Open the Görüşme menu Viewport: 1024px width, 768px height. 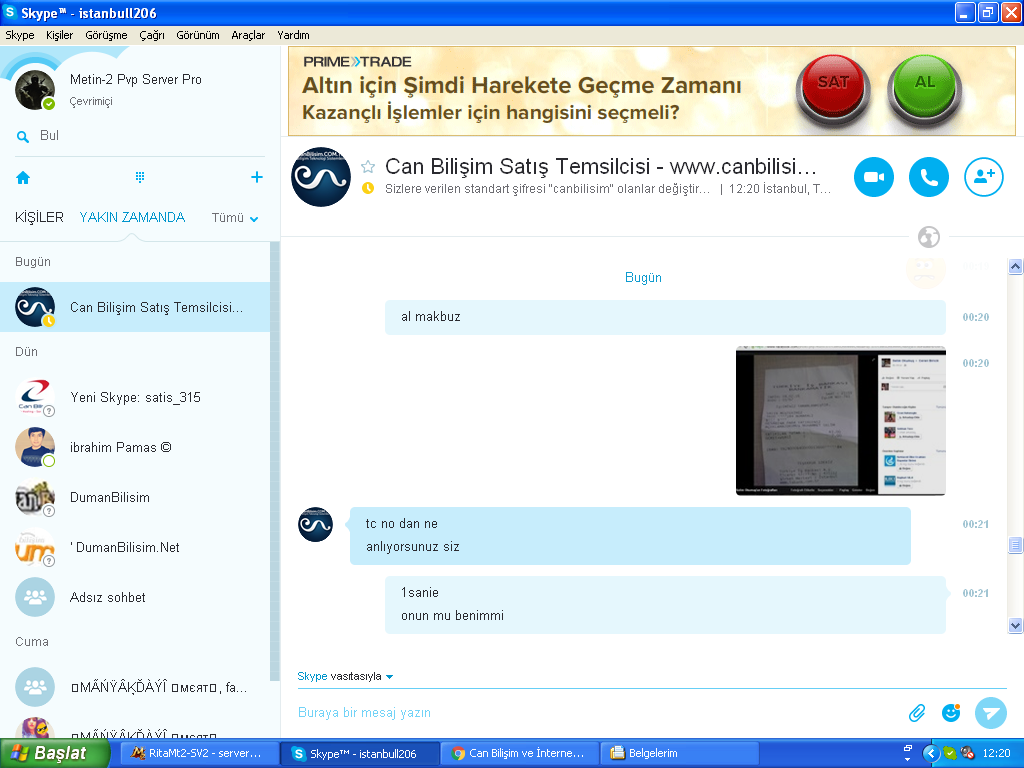pos(106,35)
